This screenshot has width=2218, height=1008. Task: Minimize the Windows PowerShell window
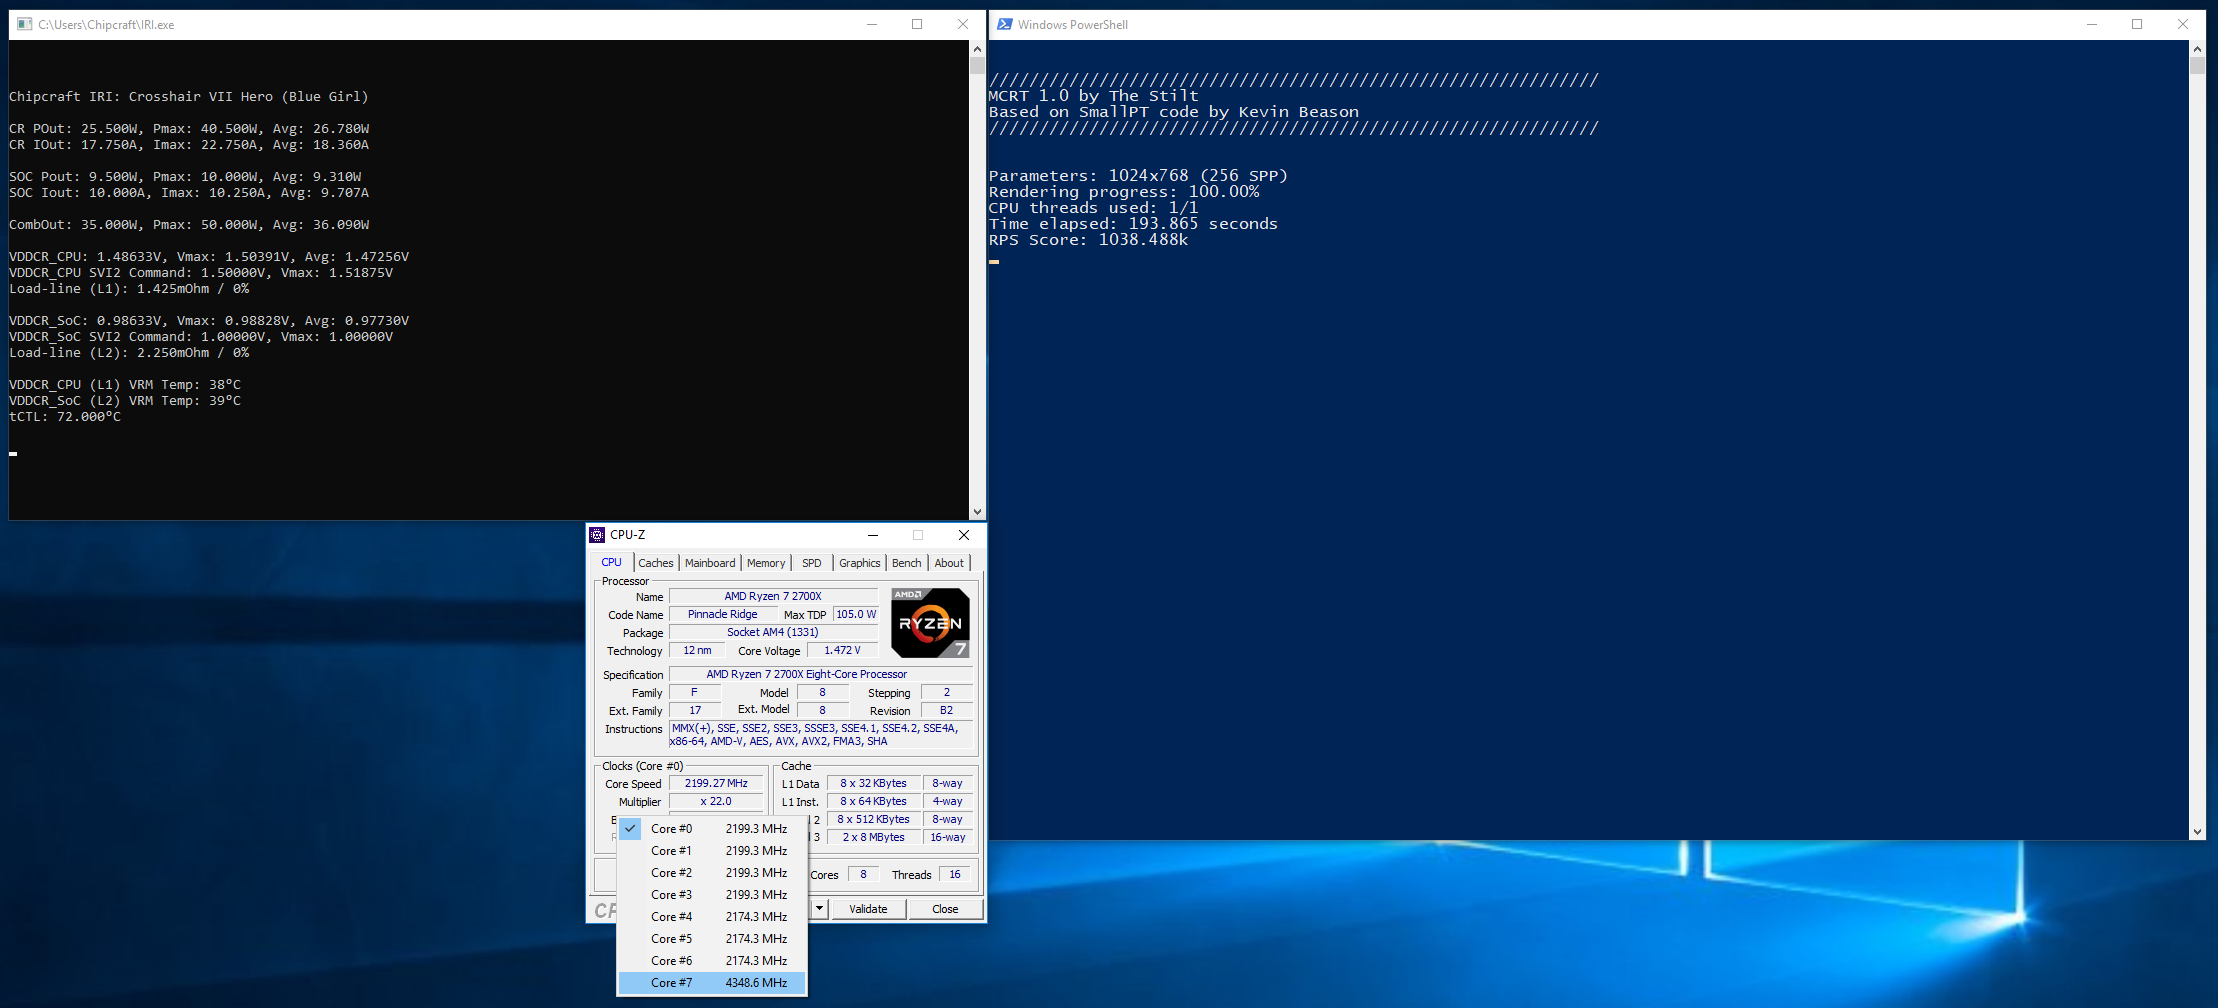2091,24
